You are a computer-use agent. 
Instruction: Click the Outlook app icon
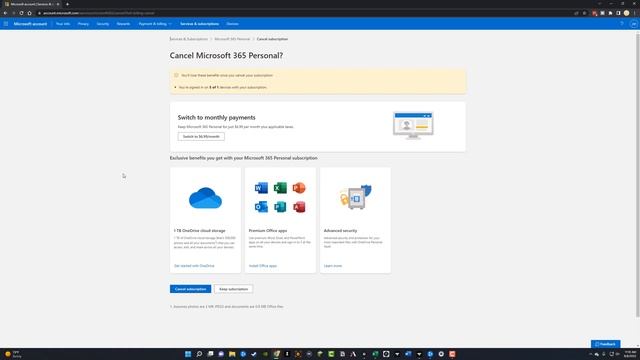[x=261, y=207]
